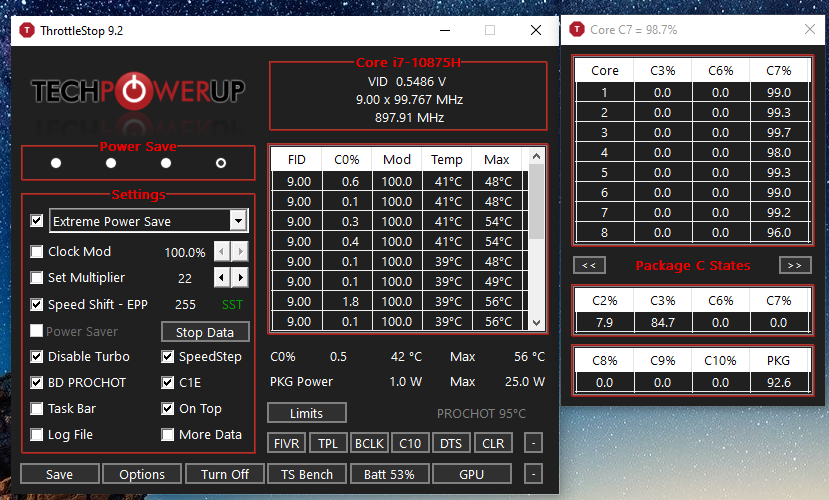Open the Options dialog
The image size is (829, 500).
coord(142,474)
